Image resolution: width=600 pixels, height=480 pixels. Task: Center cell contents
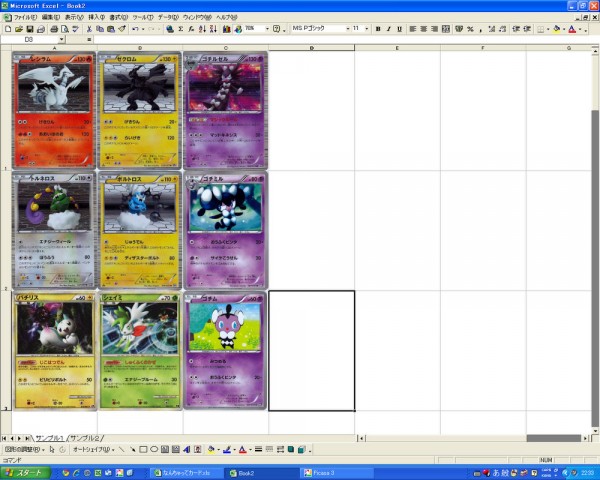424,29
